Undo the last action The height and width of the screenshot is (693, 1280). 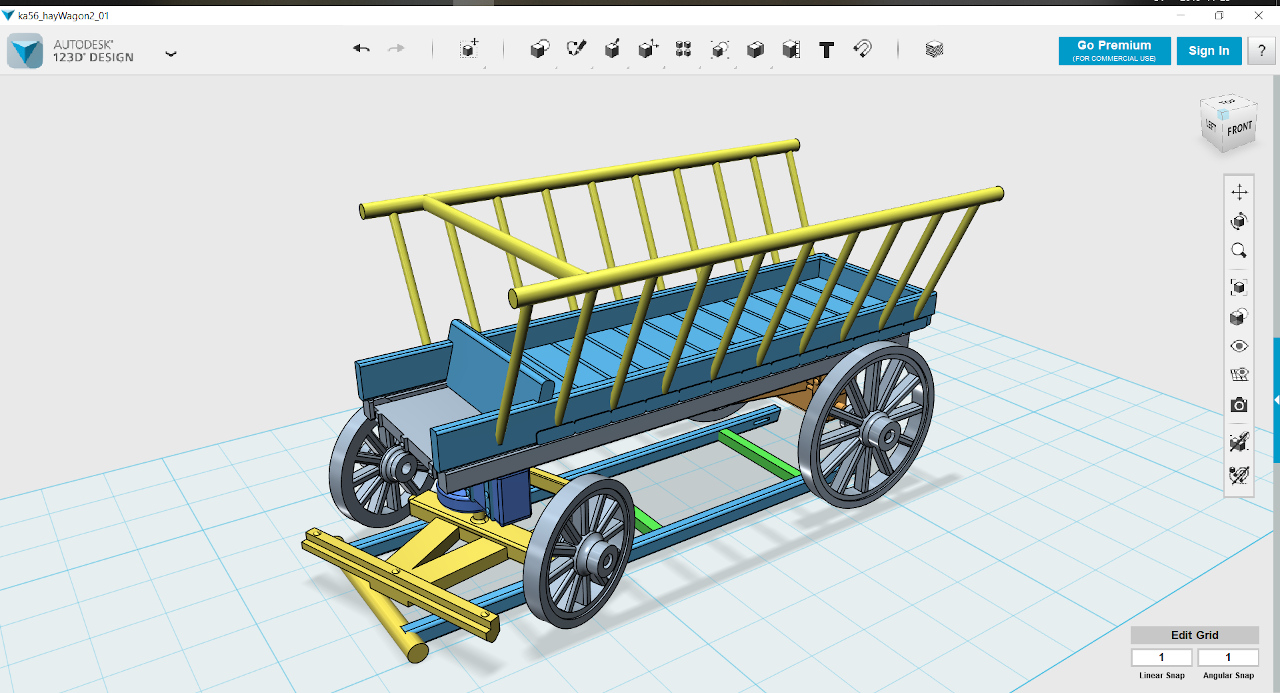tap(362, 49)
